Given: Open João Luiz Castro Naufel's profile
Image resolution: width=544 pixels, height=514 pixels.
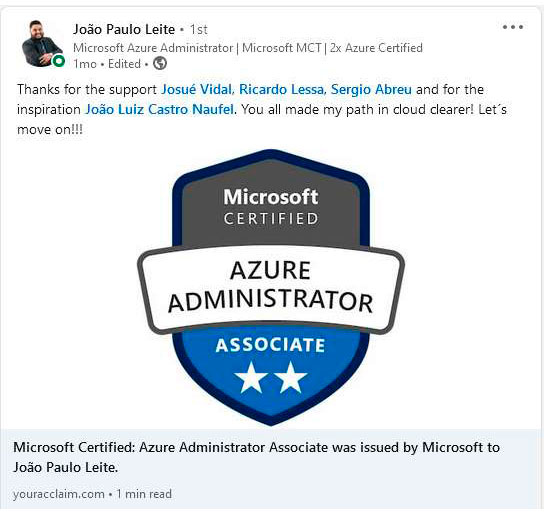Looking at the screenshot, I should pos(160,110).
